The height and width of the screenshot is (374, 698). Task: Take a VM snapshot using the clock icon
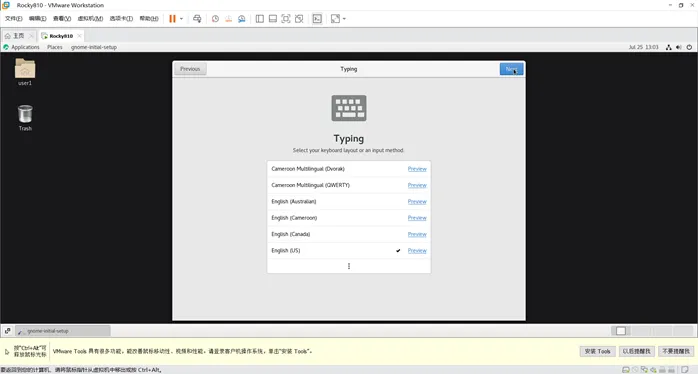pyautogui.click(x=215, y=19)
